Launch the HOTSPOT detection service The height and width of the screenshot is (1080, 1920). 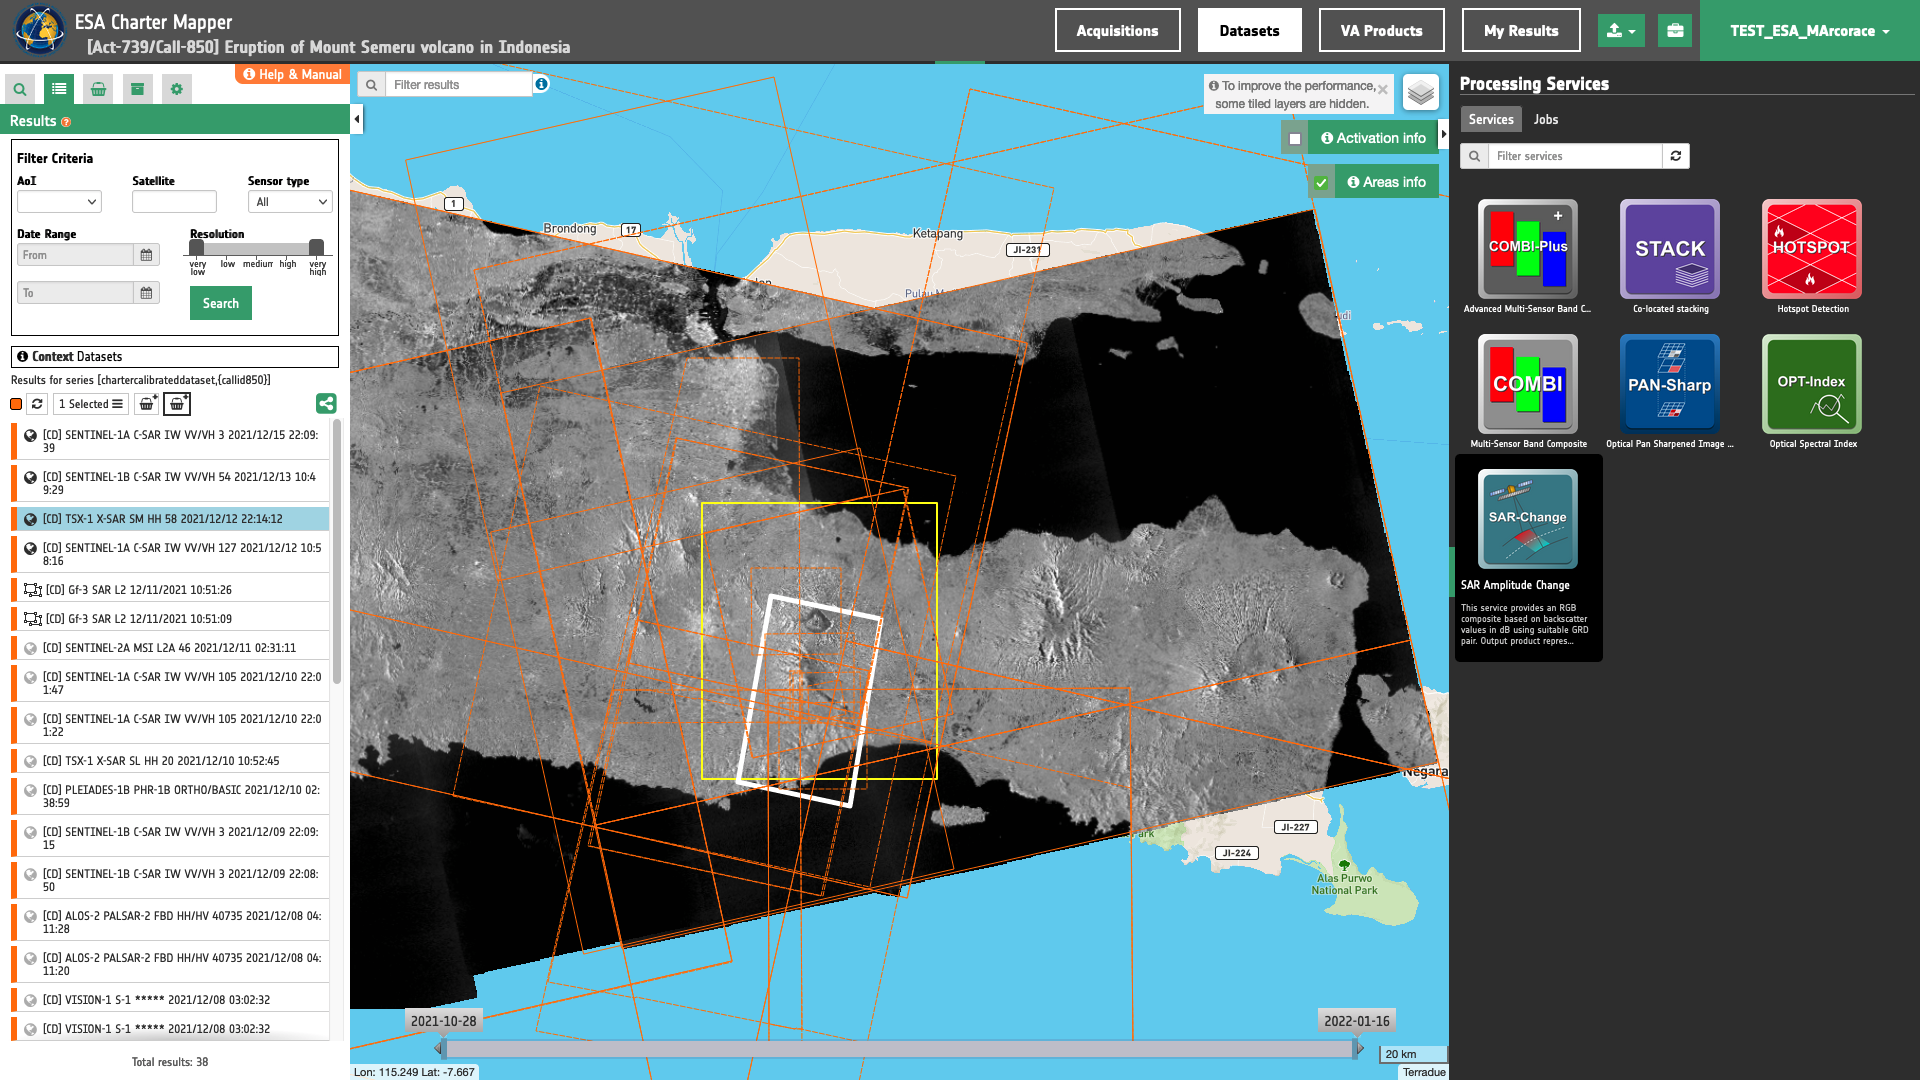(1812, 249)
